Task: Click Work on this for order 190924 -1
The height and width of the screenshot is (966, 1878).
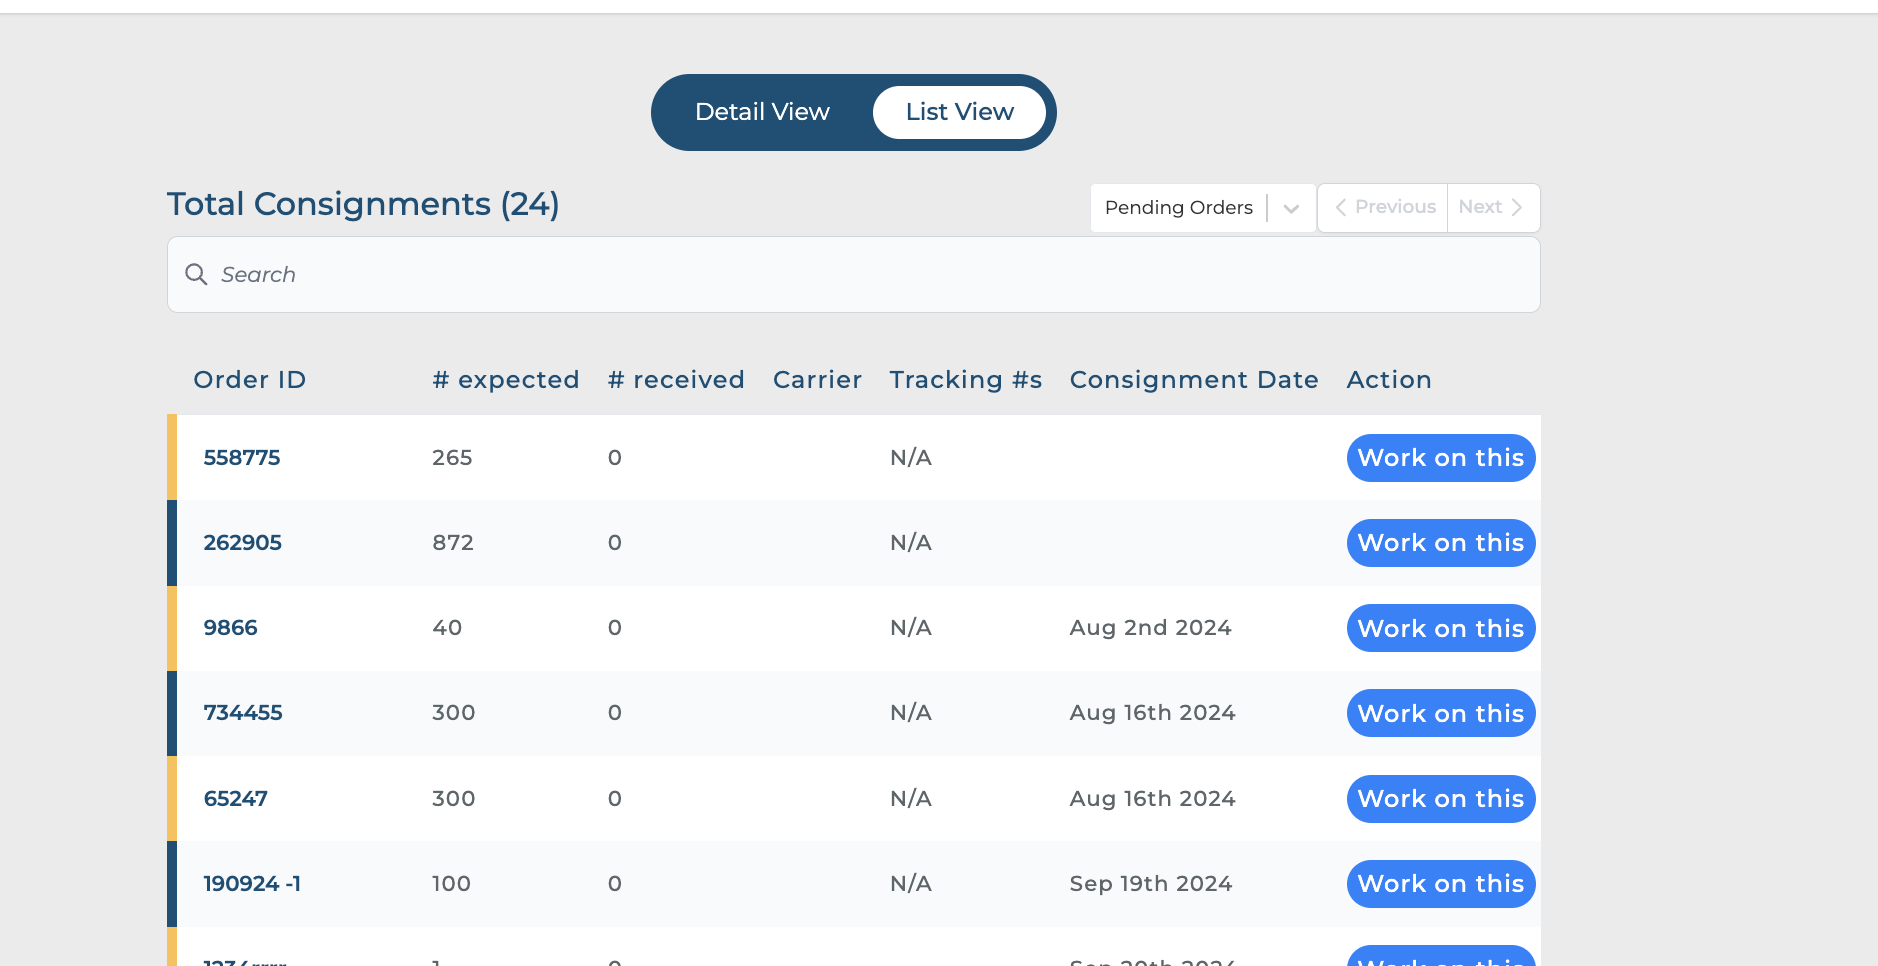Action: click(x=1440, y=884)
